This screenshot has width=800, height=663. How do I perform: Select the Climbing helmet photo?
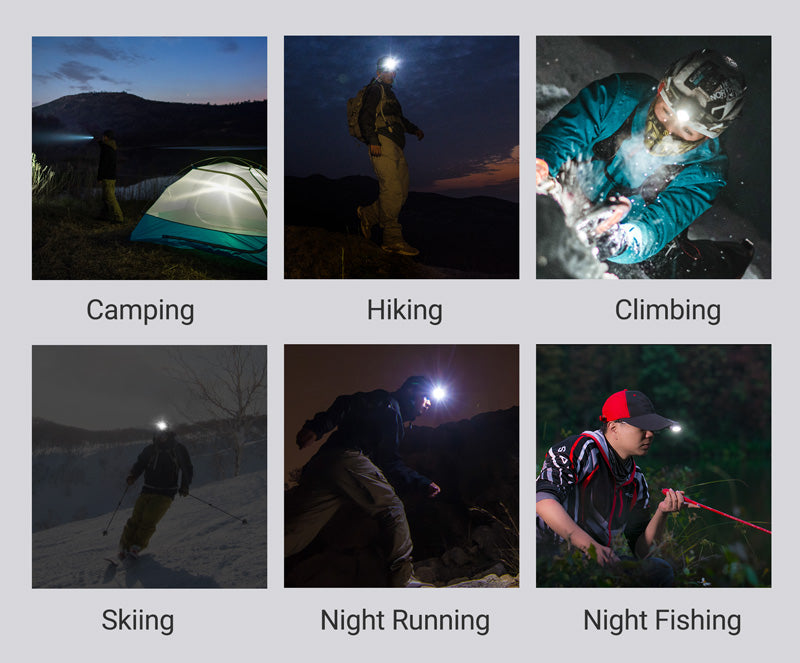(x=654, y=157)
